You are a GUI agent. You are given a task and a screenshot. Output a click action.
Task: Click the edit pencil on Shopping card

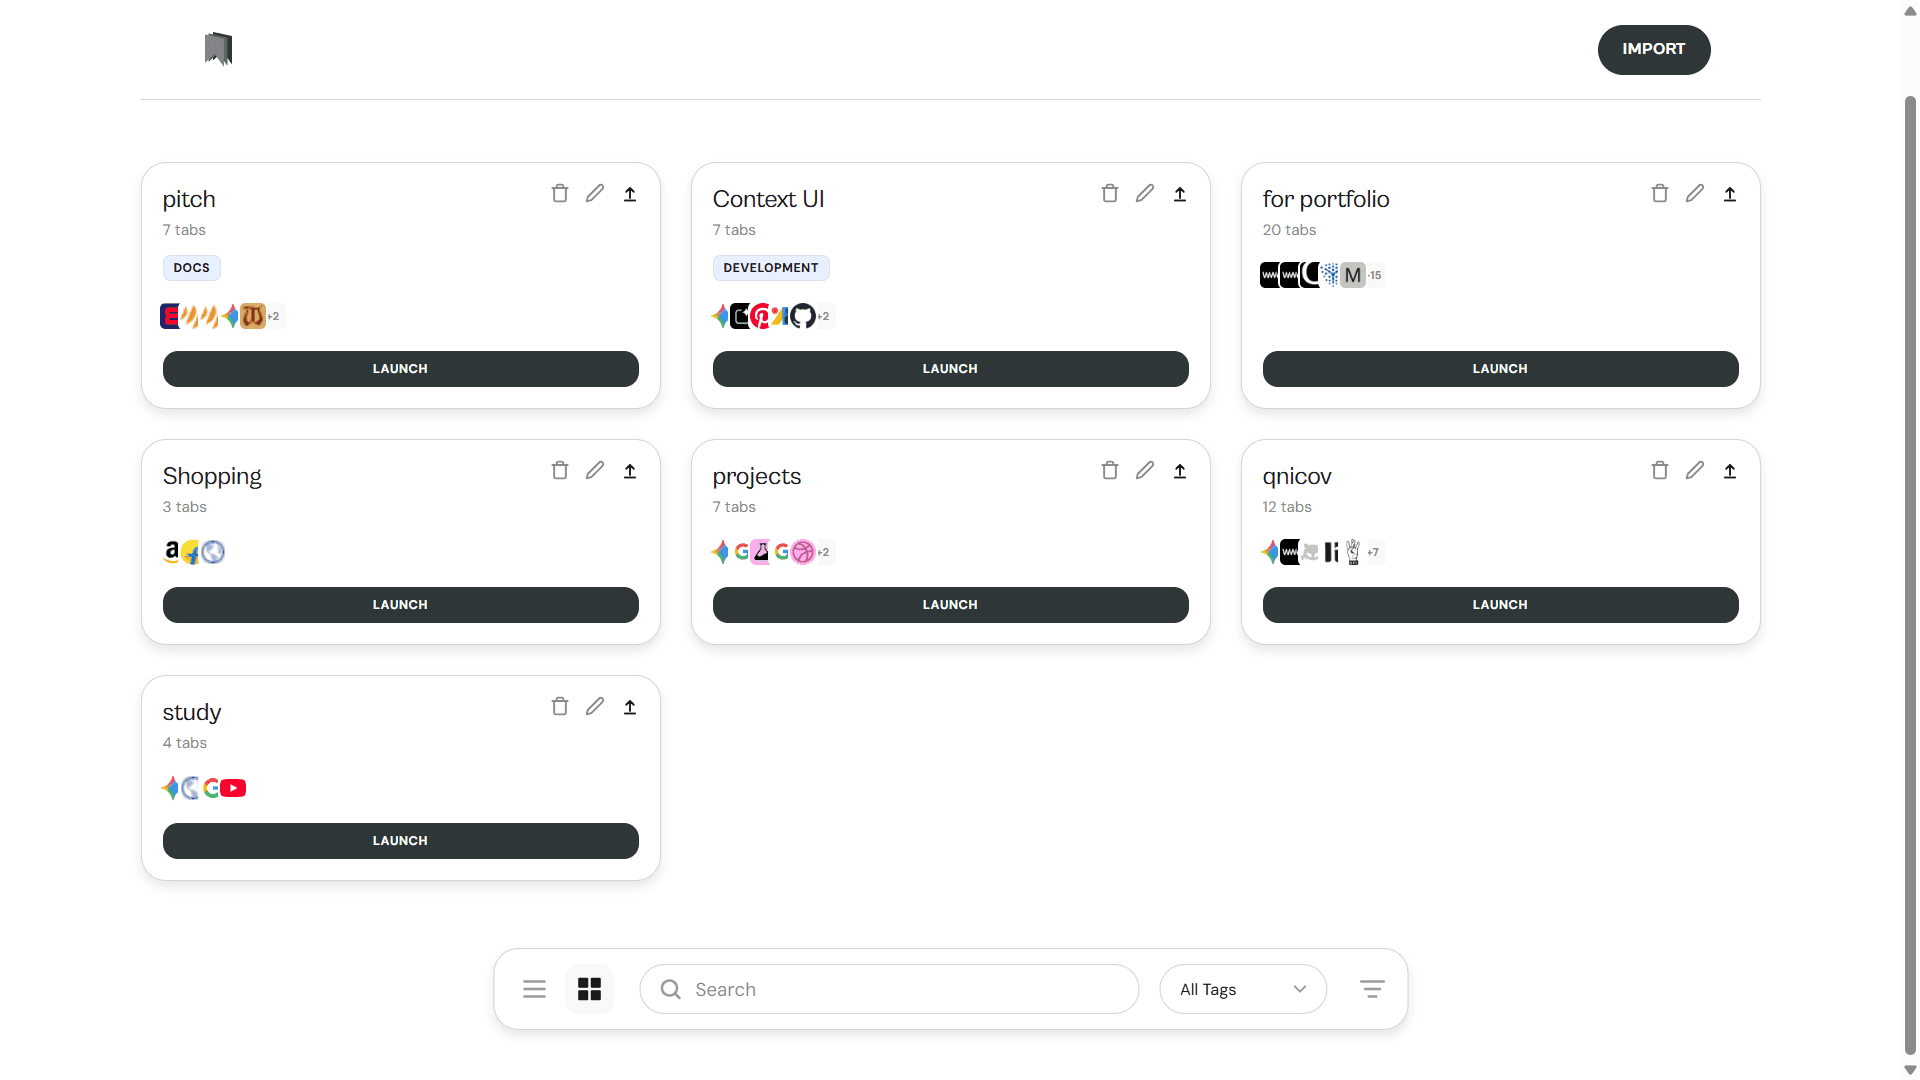tap(595, 470)
